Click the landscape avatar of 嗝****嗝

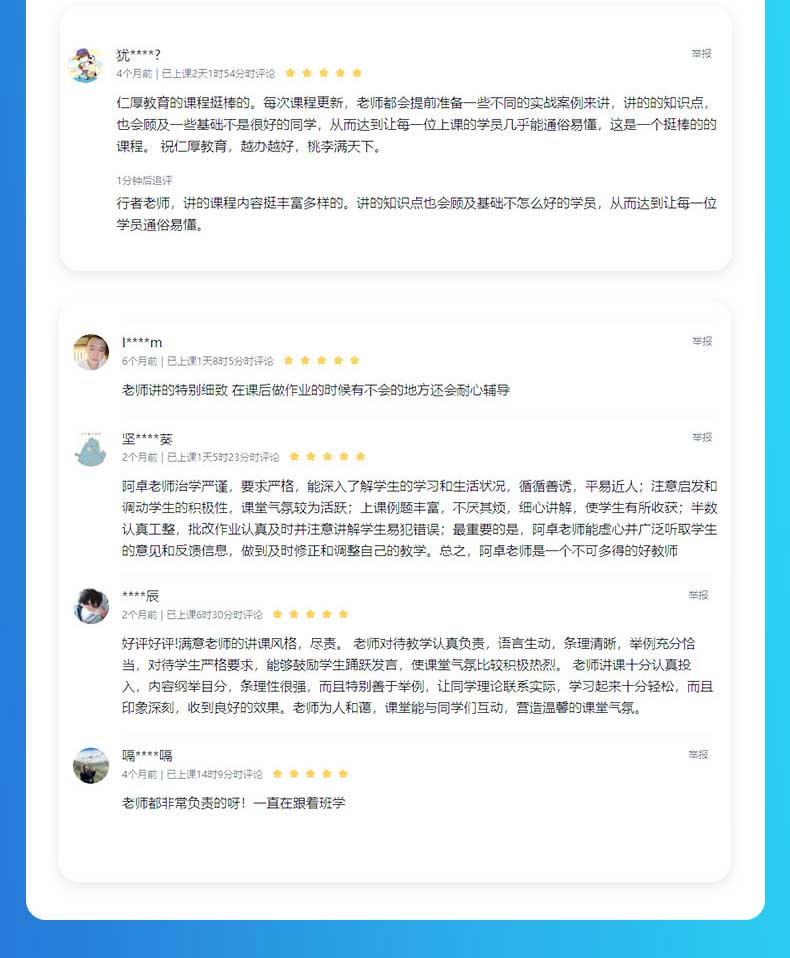tap(91, 766)
